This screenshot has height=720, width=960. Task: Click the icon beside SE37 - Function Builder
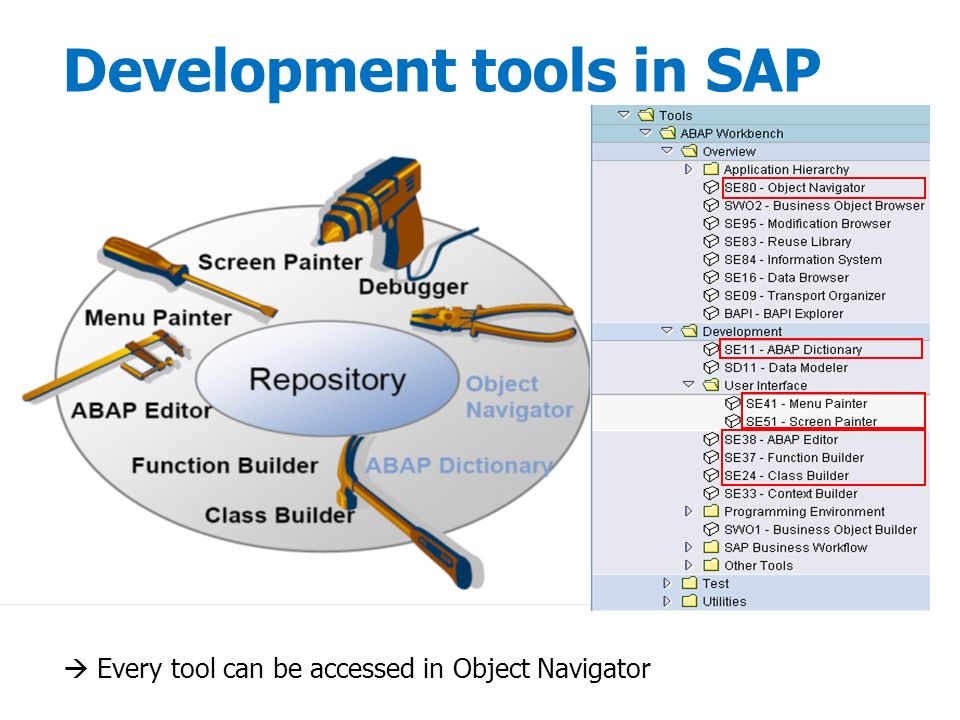point(711,457)
